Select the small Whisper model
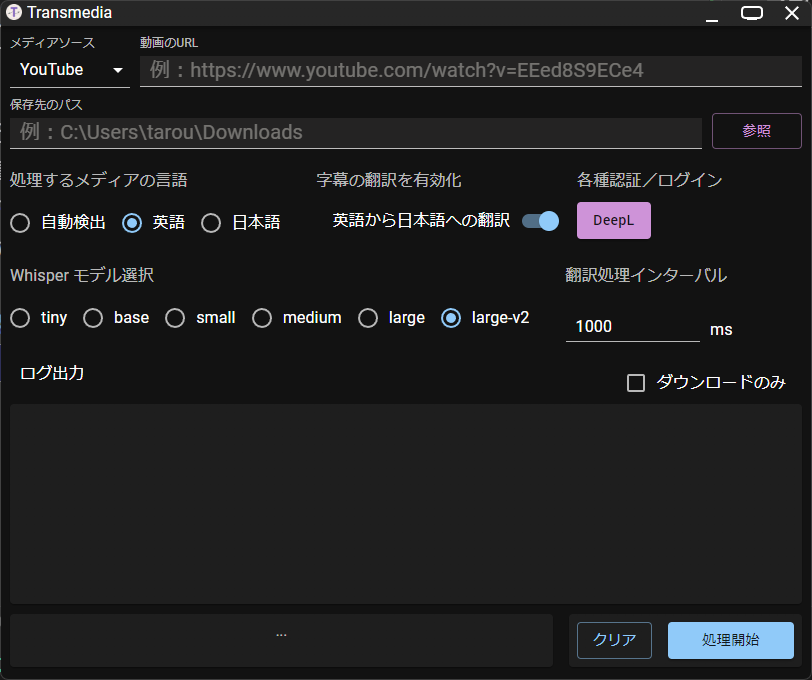The width and height of the screenshot is (812, 680). 175,318
